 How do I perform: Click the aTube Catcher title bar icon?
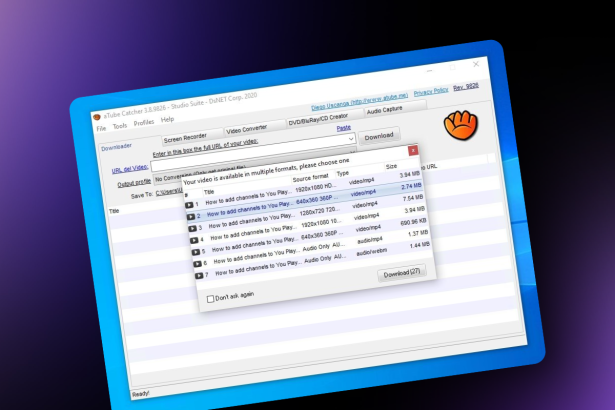point(97,117)
